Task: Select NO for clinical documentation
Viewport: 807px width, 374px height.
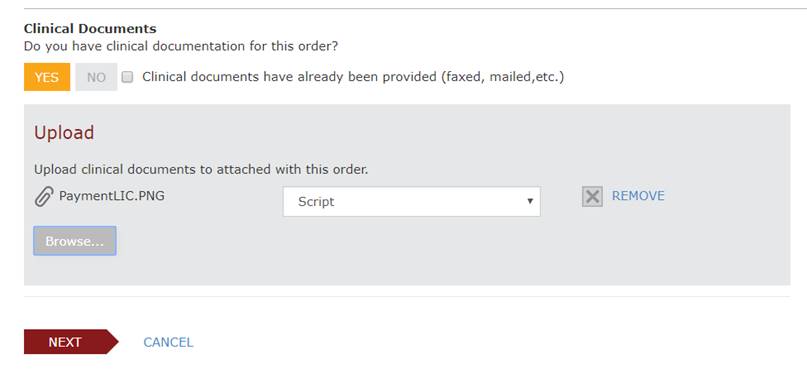Action: [x=96, y=77]
